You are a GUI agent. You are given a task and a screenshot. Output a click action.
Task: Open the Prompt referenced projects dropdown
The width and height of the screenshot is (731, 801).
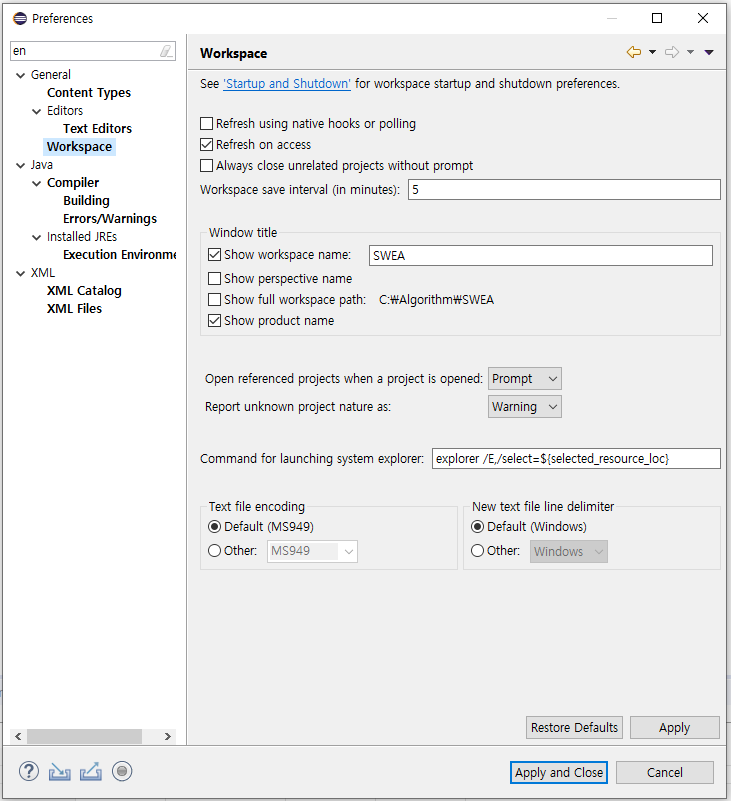[525, 379]
